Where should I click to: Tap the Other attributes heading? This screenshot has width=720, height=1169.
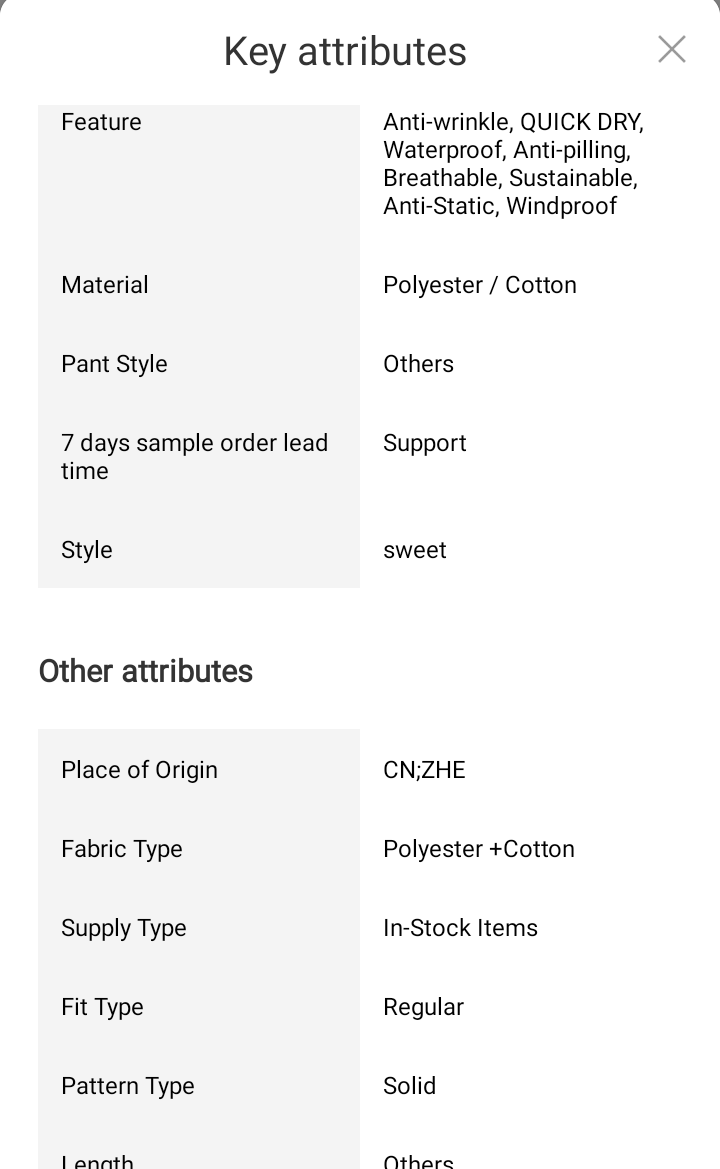point(146,671)
